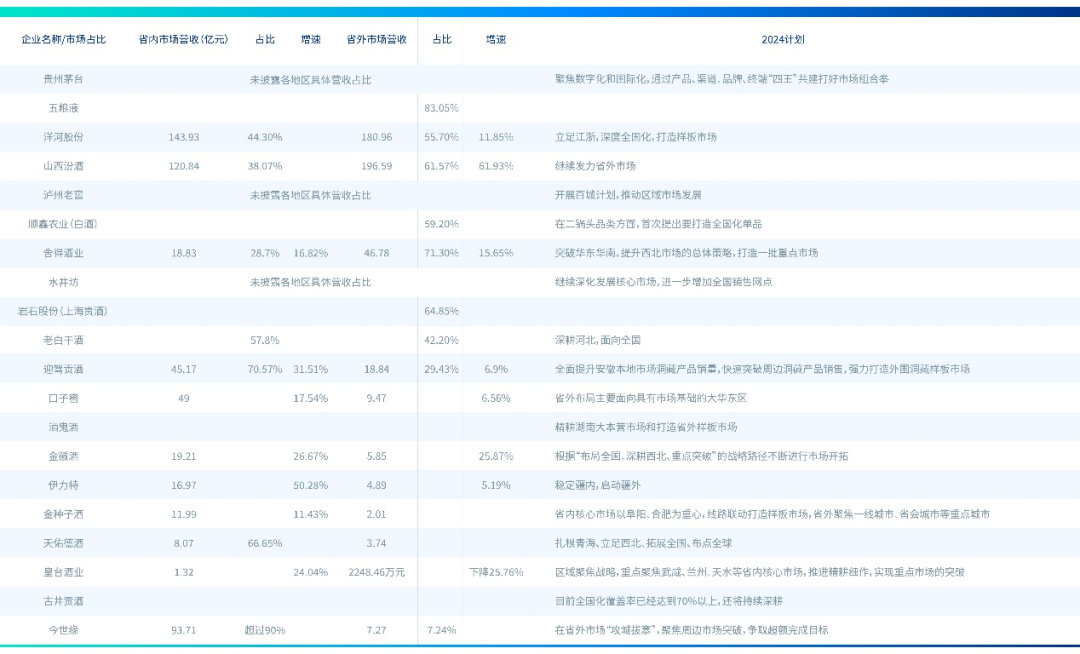Click the 2248.46万元 revenue cell
This screenshot has height=654, width=1080.
coord(377,571)
